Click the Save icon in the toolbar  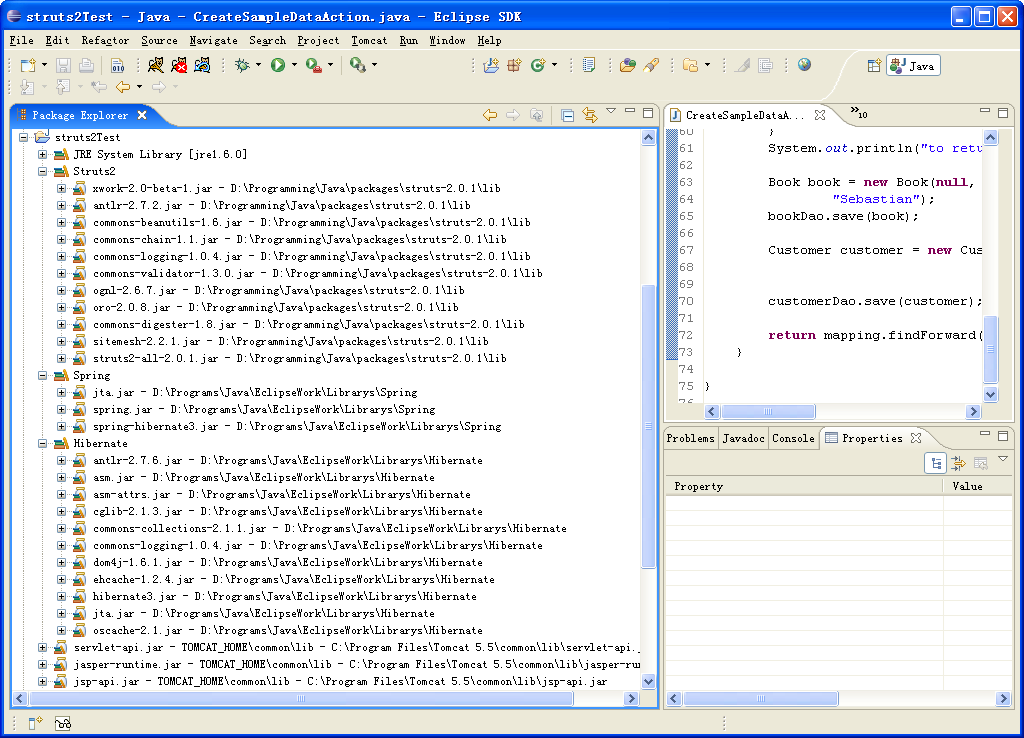(63, 65)
